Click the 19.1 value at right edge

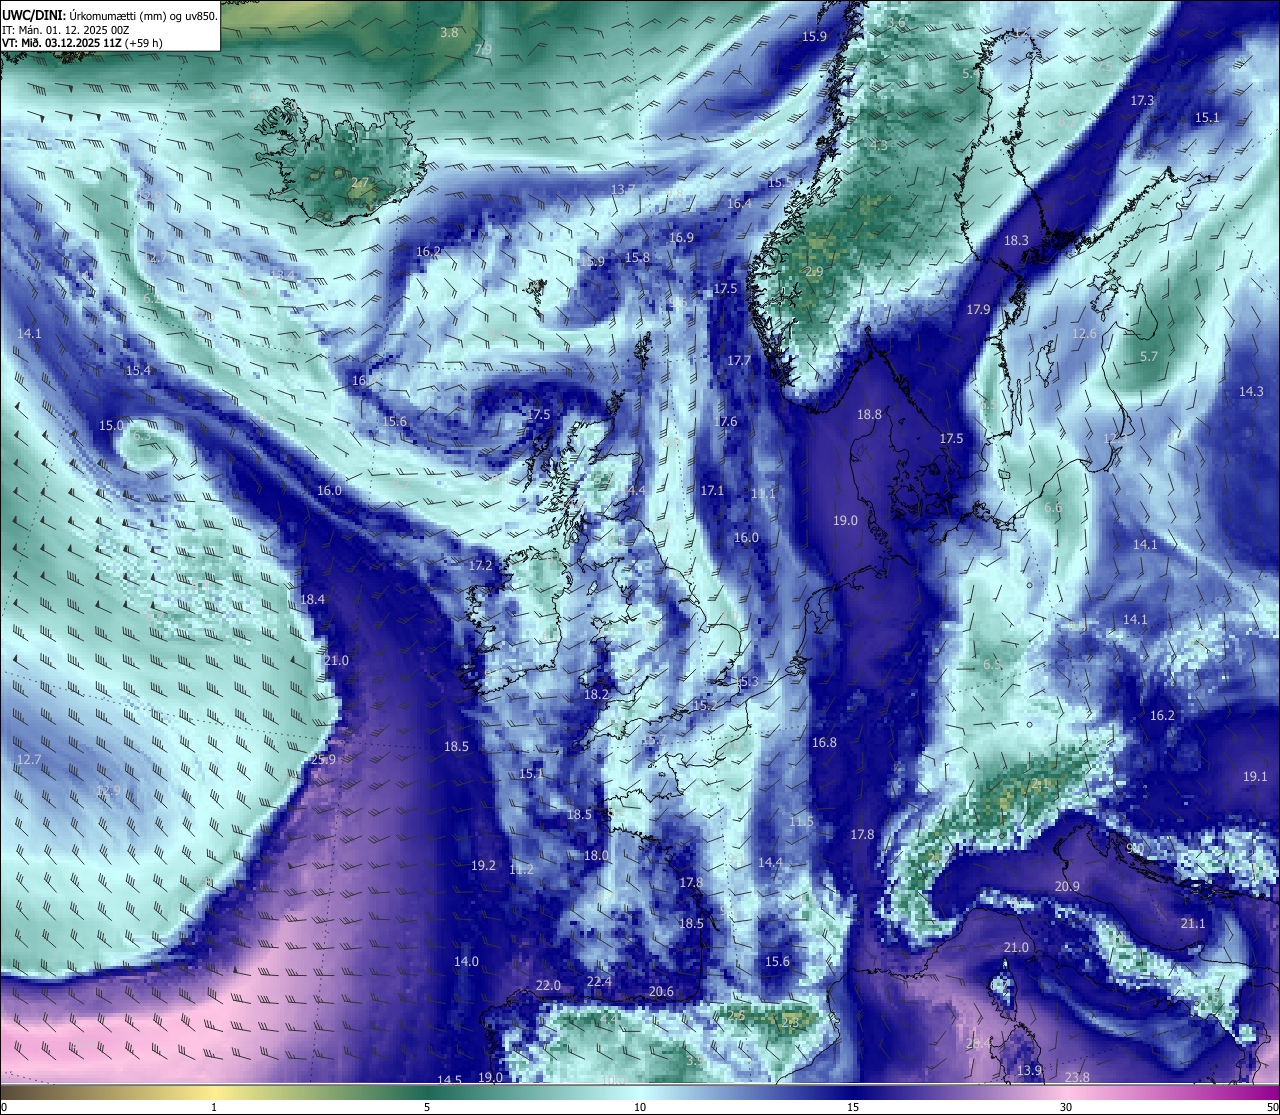tap(1255, 777)
